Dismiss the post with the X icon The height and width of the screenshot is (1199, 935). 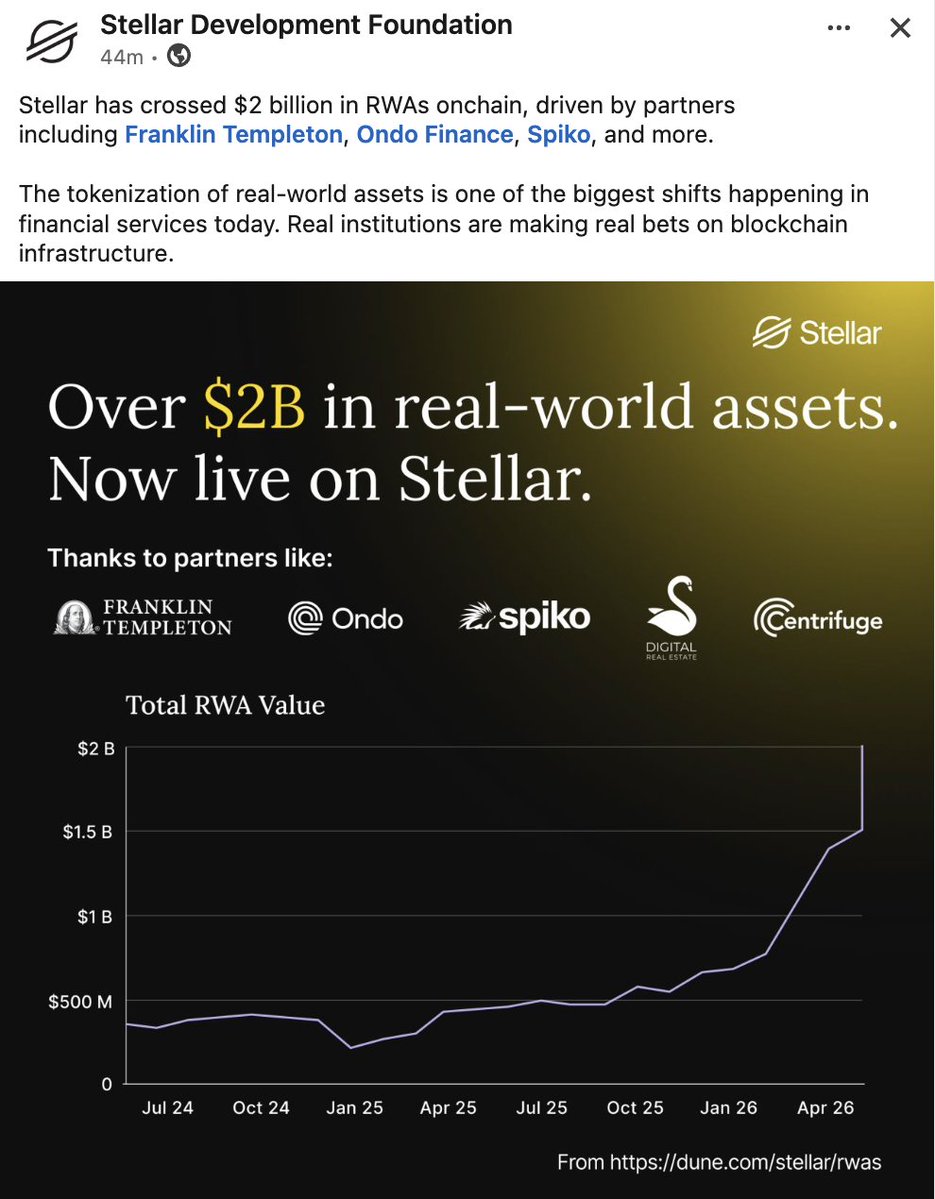[x=900, y=28]
